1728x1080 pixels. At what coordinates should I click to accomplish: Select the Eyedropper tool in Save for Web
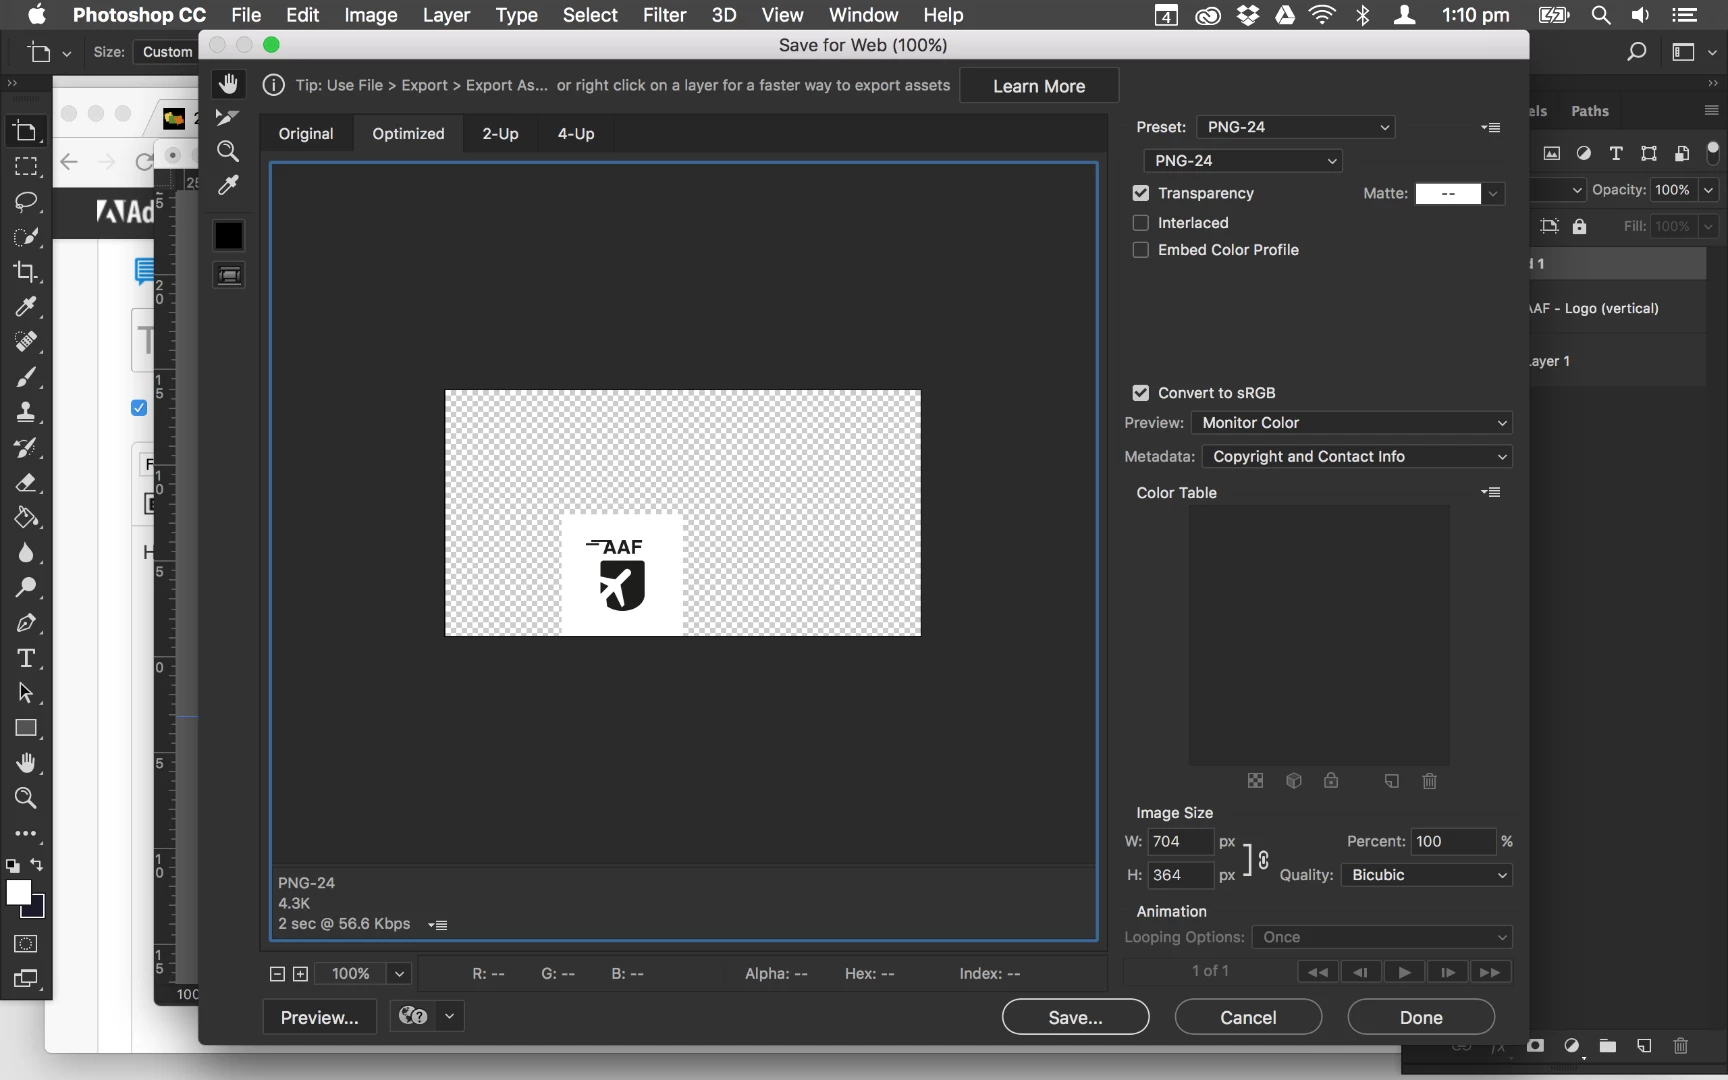click(228, 186)
